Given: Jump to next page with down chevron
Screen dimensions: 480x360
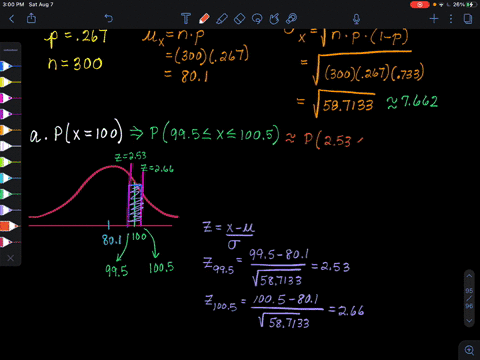Looking at the screenshot, I should click(469, 321).
